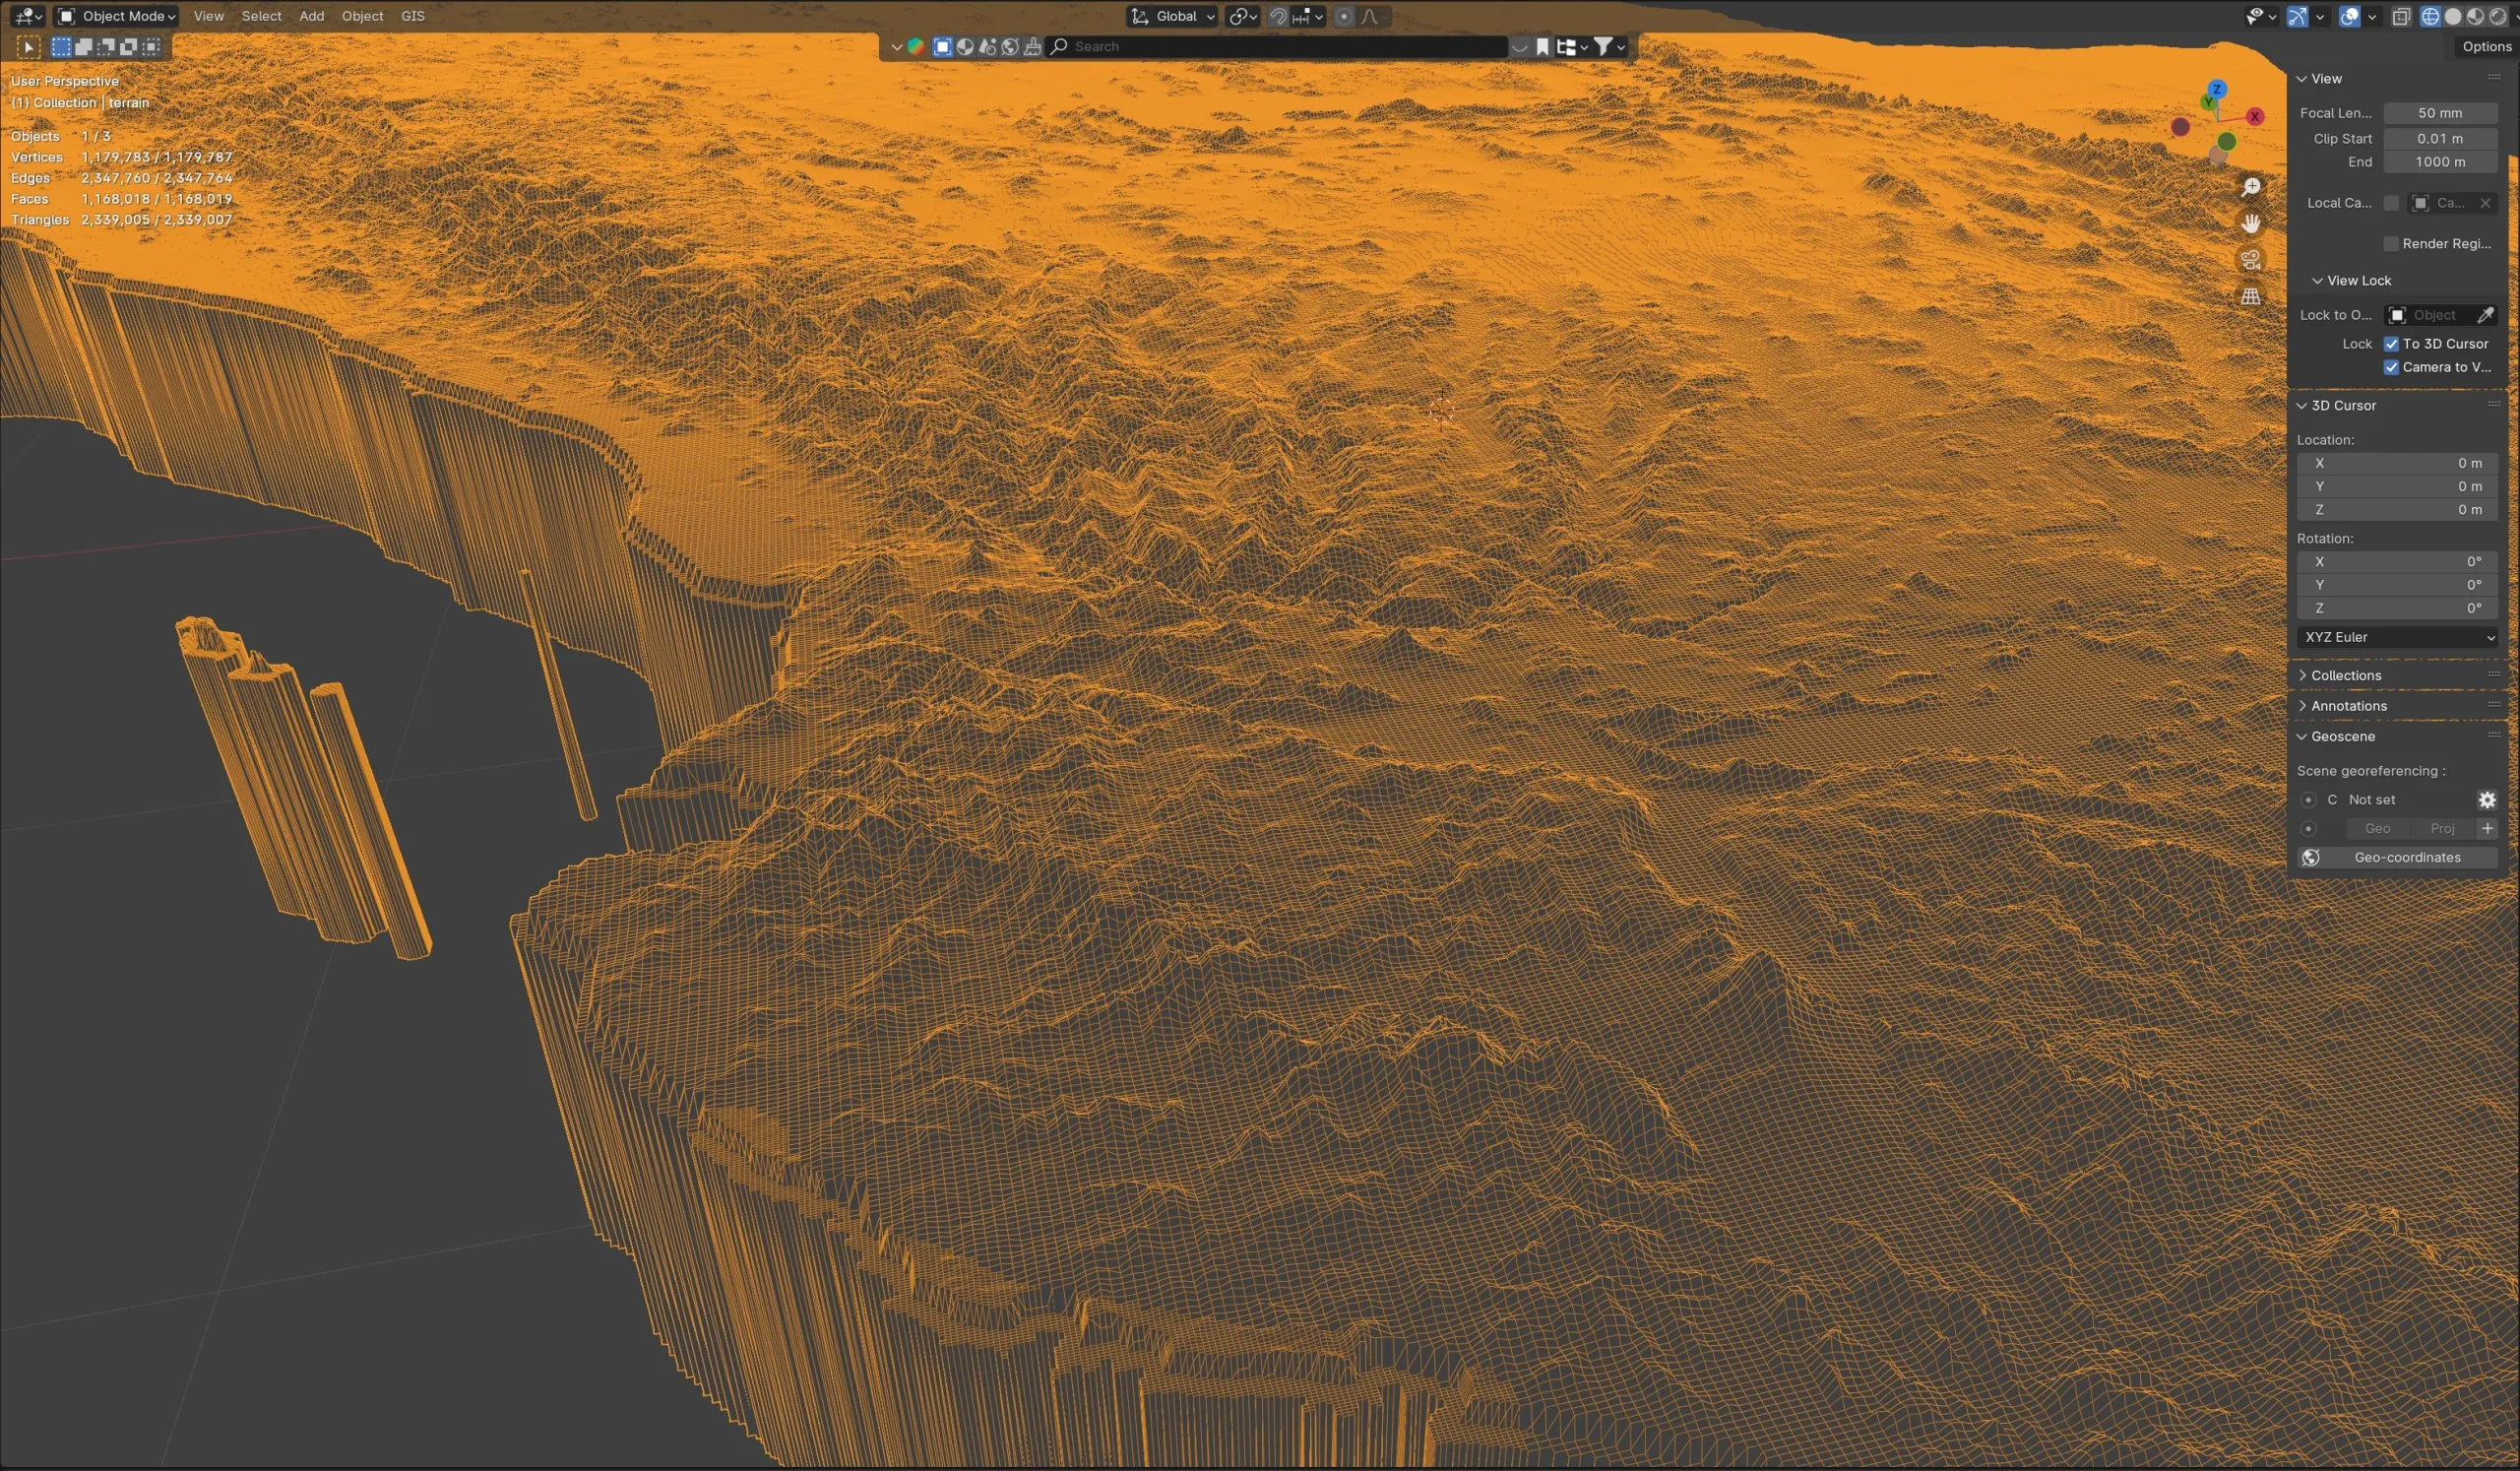The width and height of the screenshot is (2520, 1471).
Task: Uncheck Lock To 3D Cursor
Action: [x=2391, y=344]
